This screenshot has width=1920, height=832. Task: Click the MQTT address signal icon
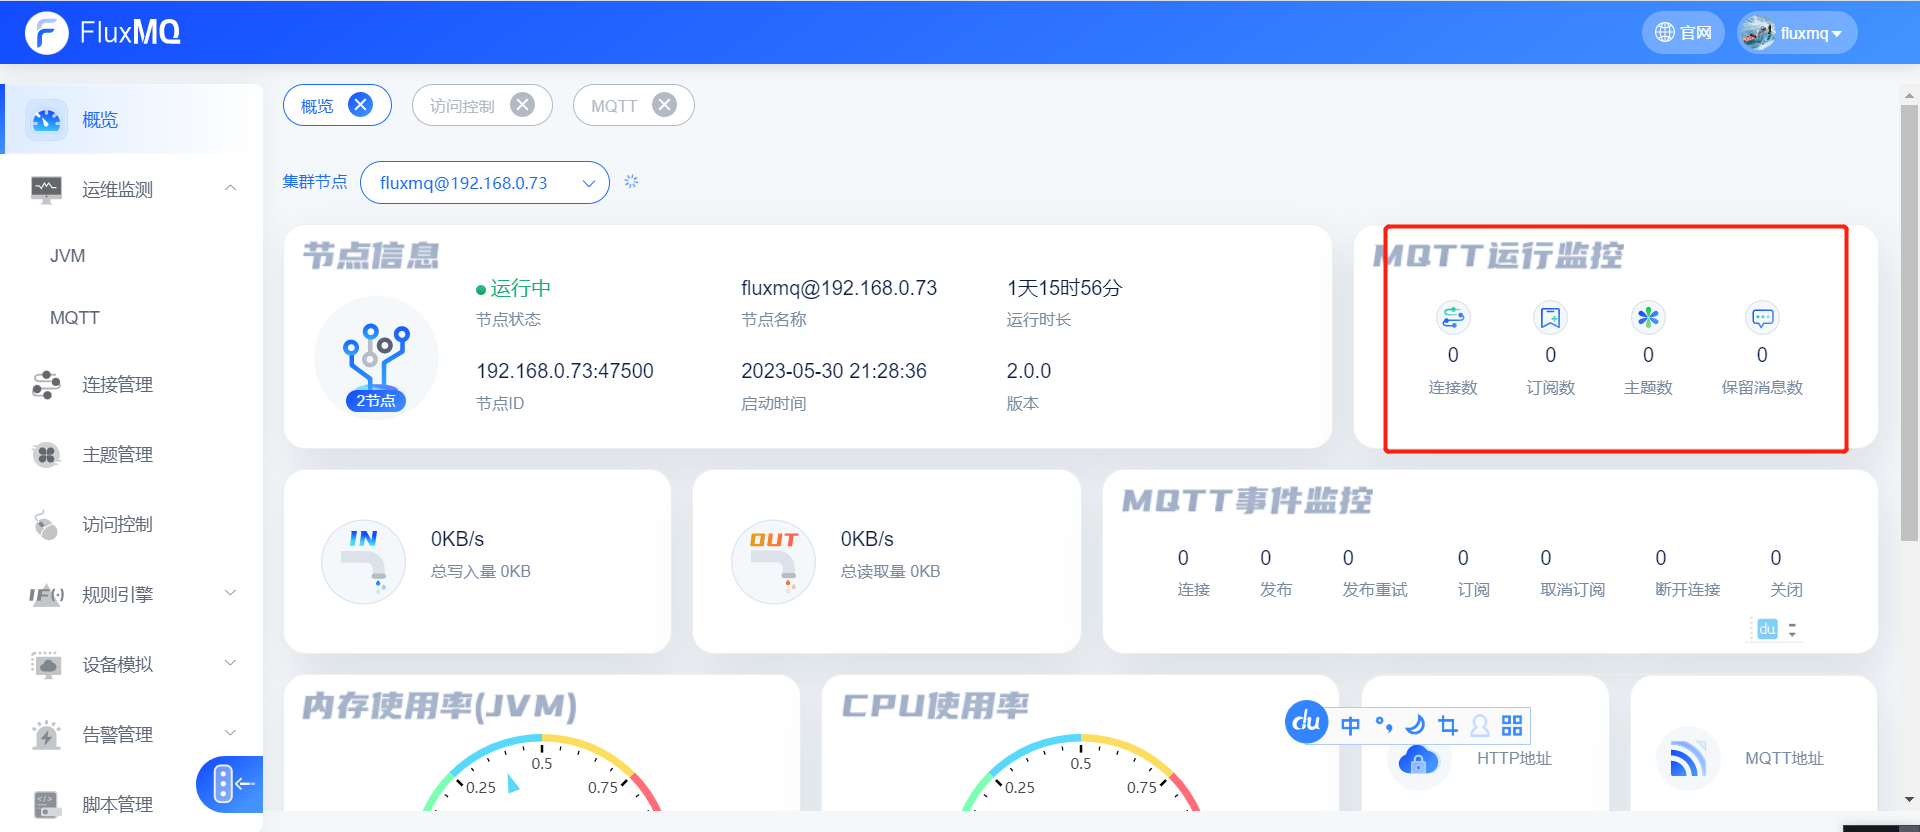point(1687,759)
